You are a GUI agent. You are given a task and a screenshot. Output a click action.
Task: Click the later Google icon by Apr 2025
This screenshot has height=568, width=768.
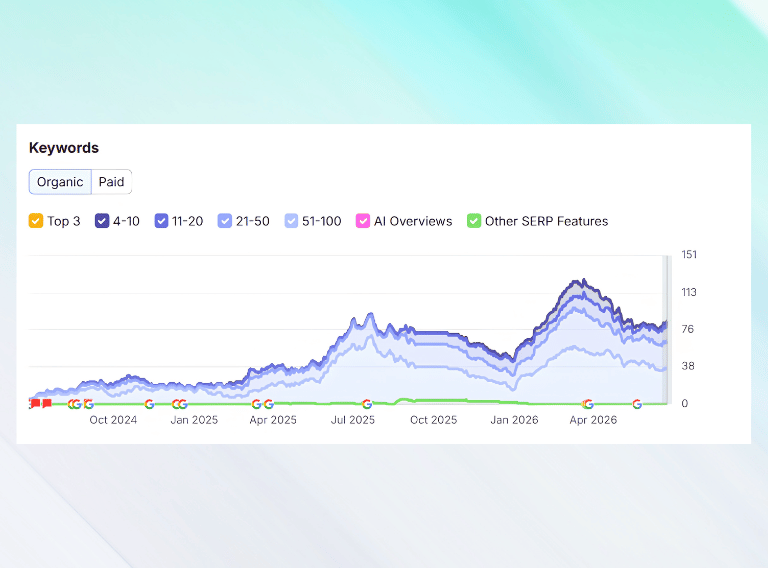coord(268,404)
